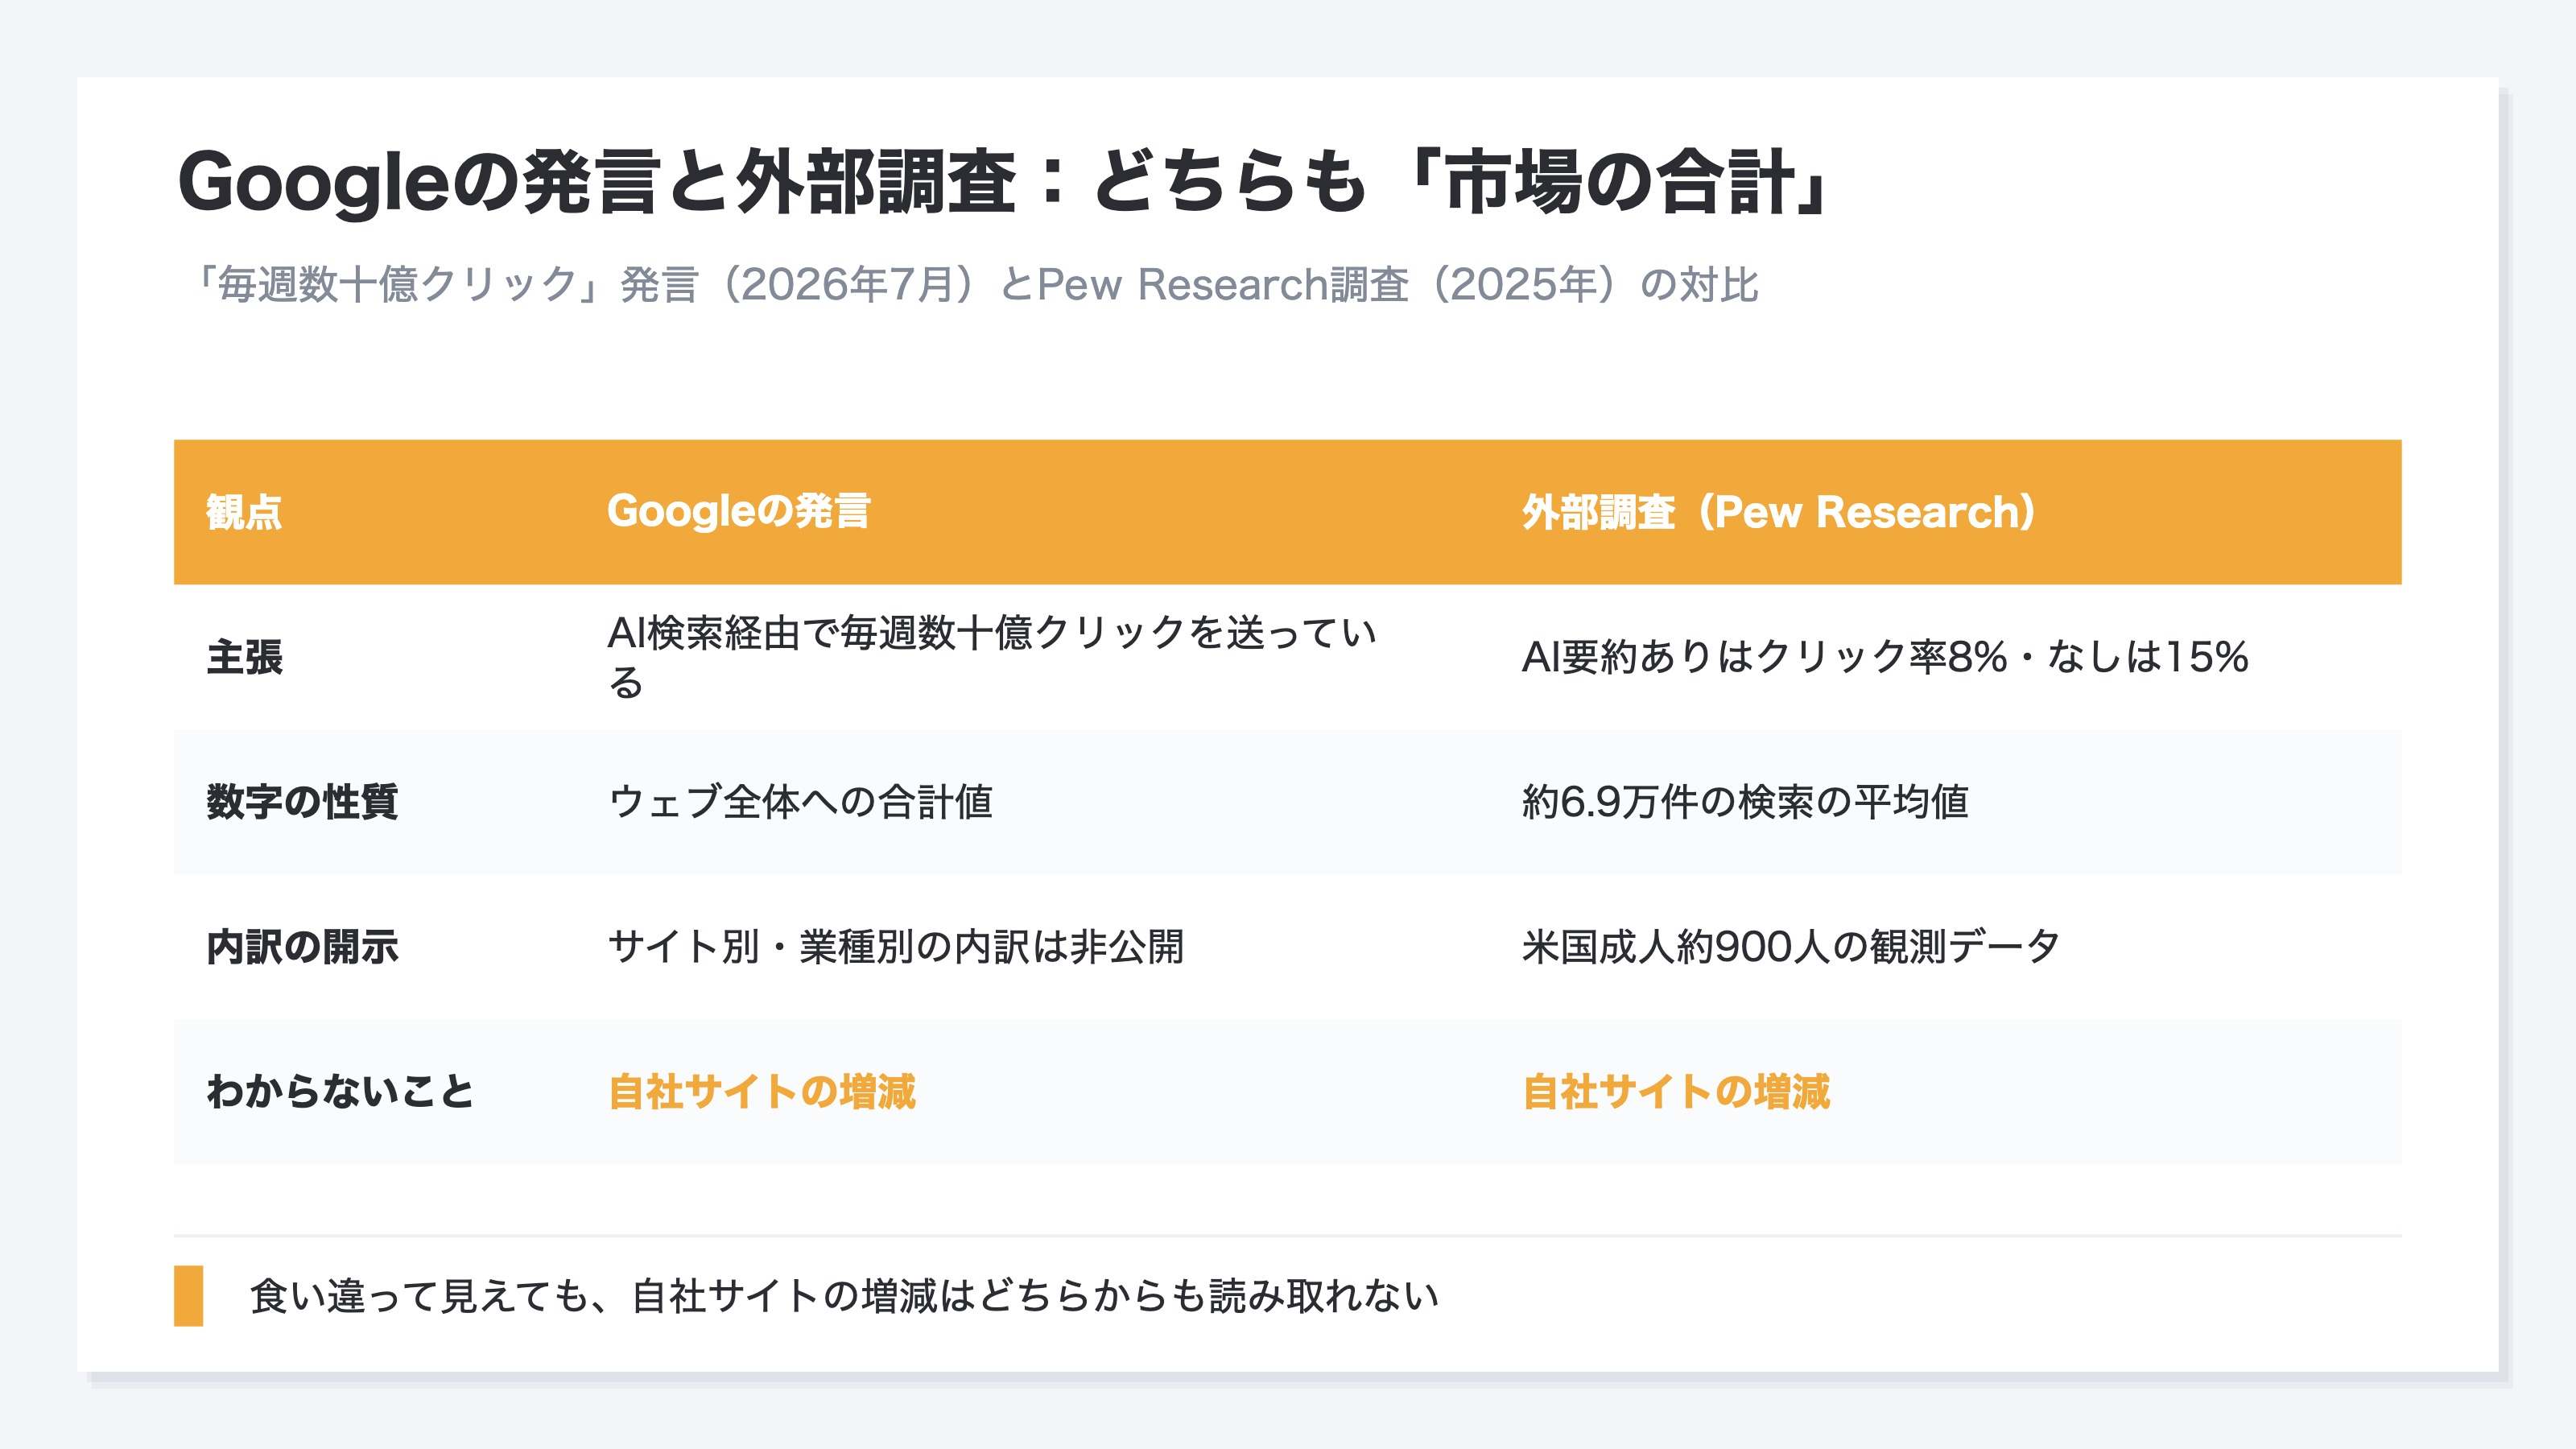This screenshot has width=2576, height=1449.
Task: Click orange '自社サイトの増減' under Googleの発言 column
Action: [762, 1091]
